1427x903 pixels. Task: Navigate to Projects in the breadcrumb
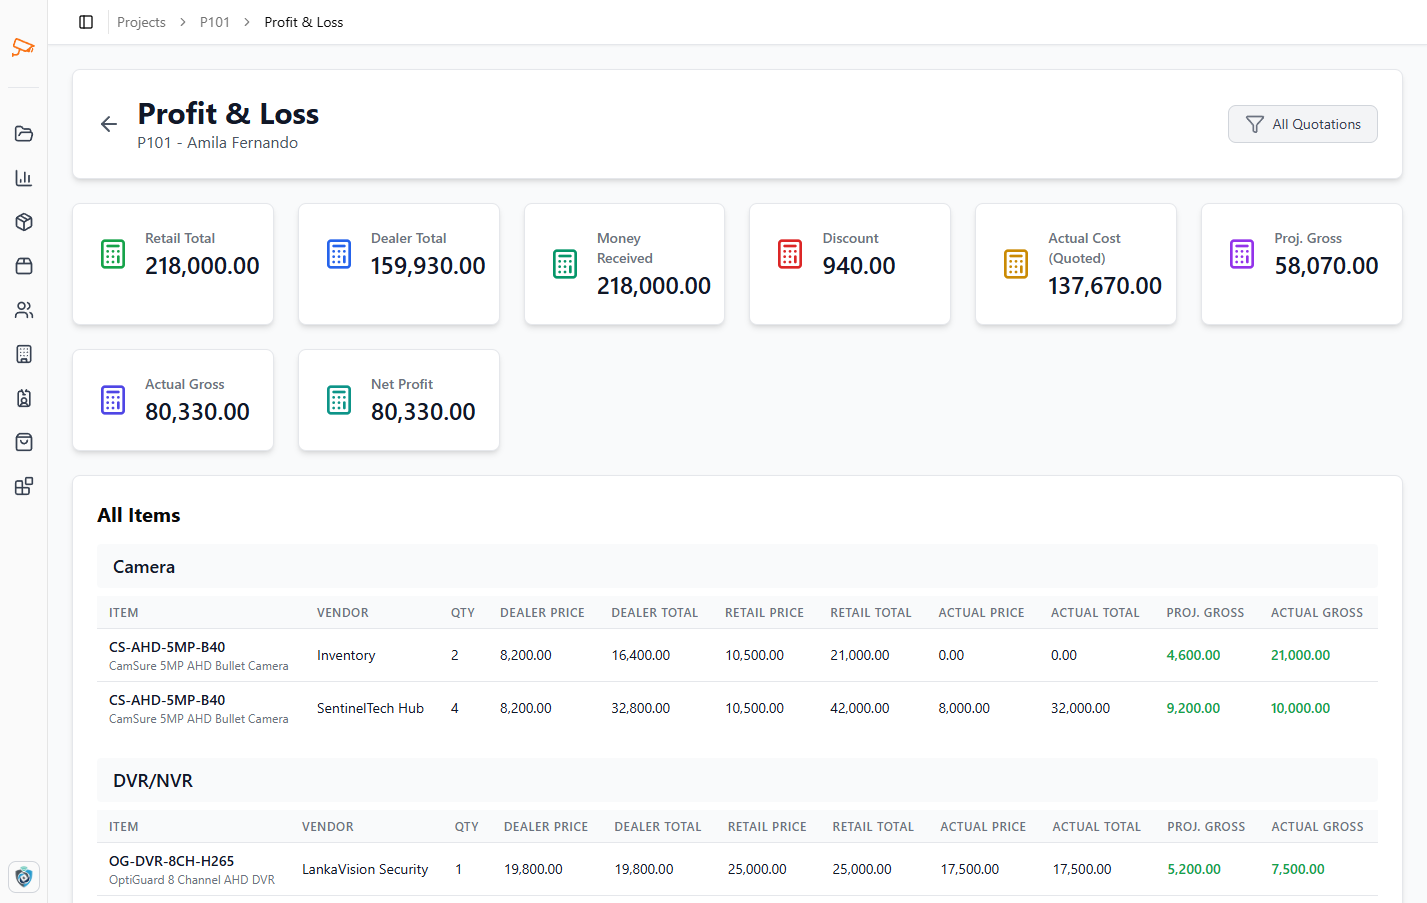click(x=141, y=22)
